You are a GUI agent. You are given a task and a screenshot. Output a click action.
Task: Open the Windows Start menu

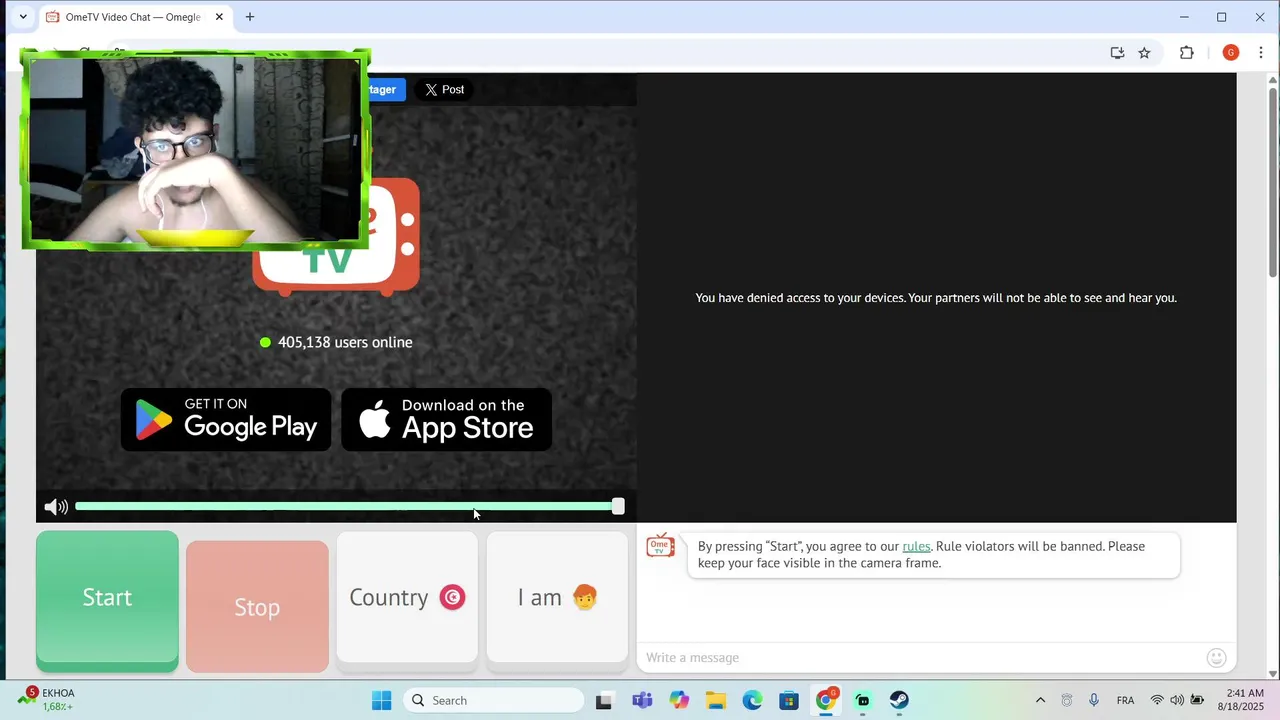pos(382,700)
